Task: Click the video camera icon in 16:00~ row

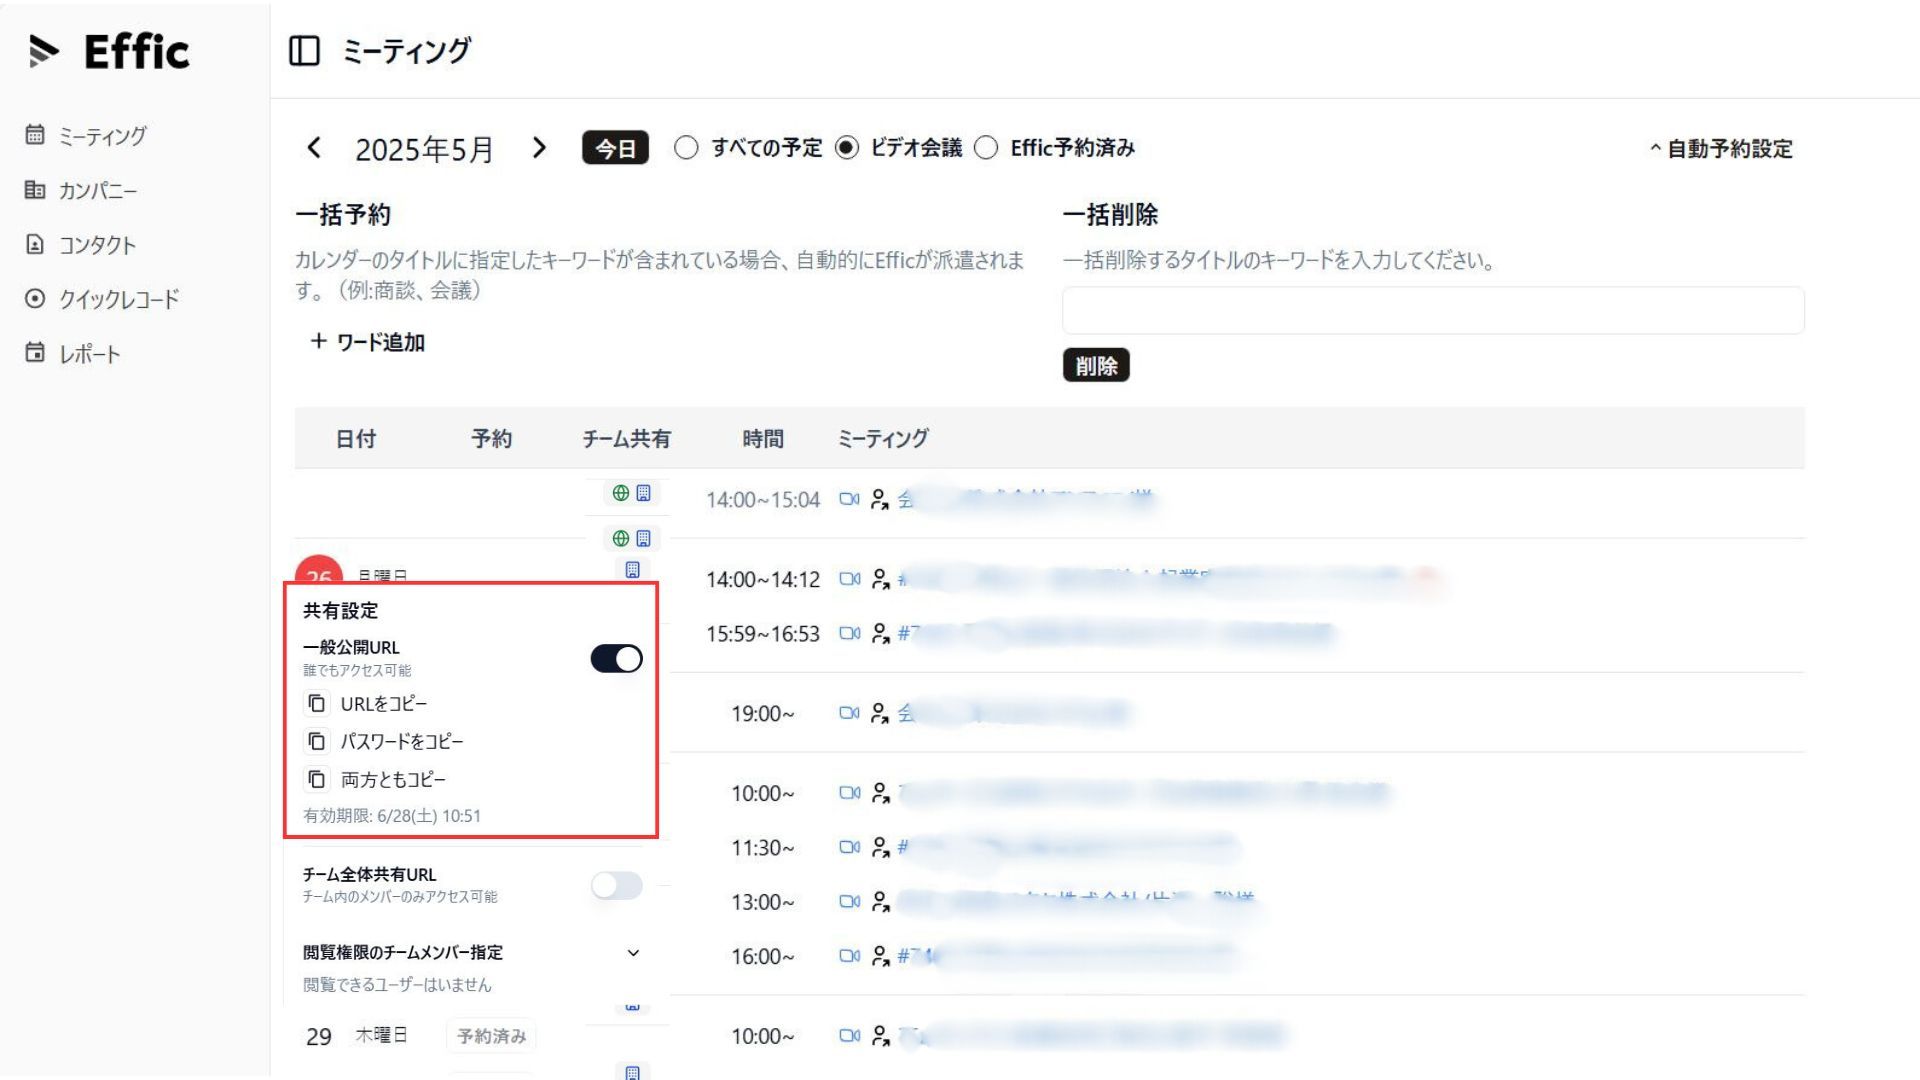Action: click(x=849, y=956)
